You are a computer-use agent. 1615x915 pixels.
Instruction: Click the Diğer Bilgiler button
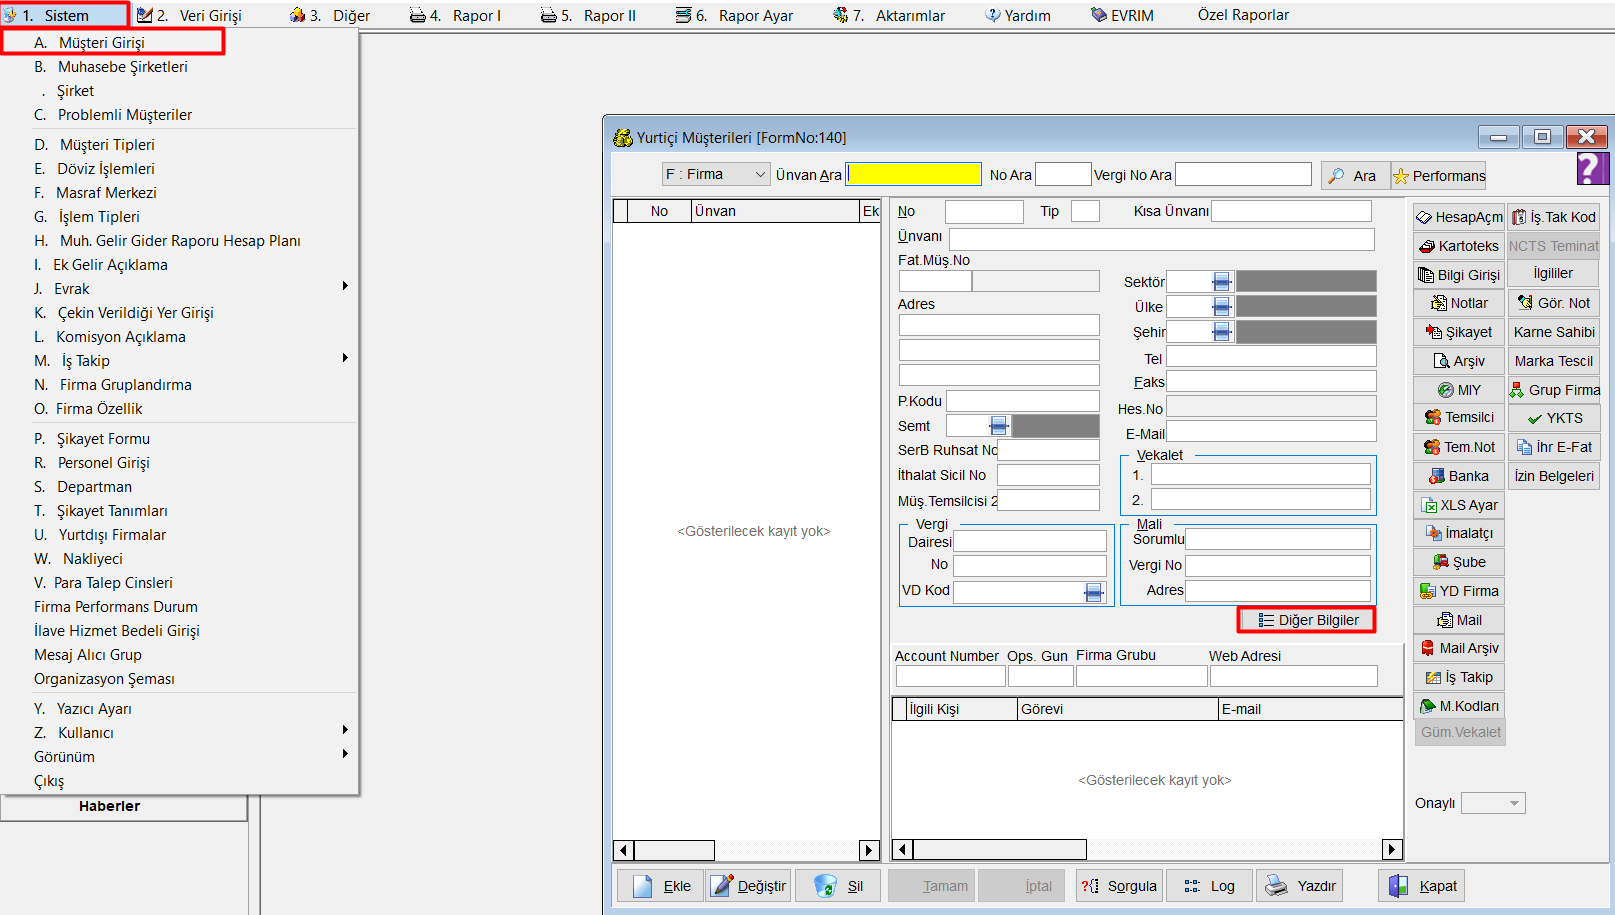(x=1306, y=620)
